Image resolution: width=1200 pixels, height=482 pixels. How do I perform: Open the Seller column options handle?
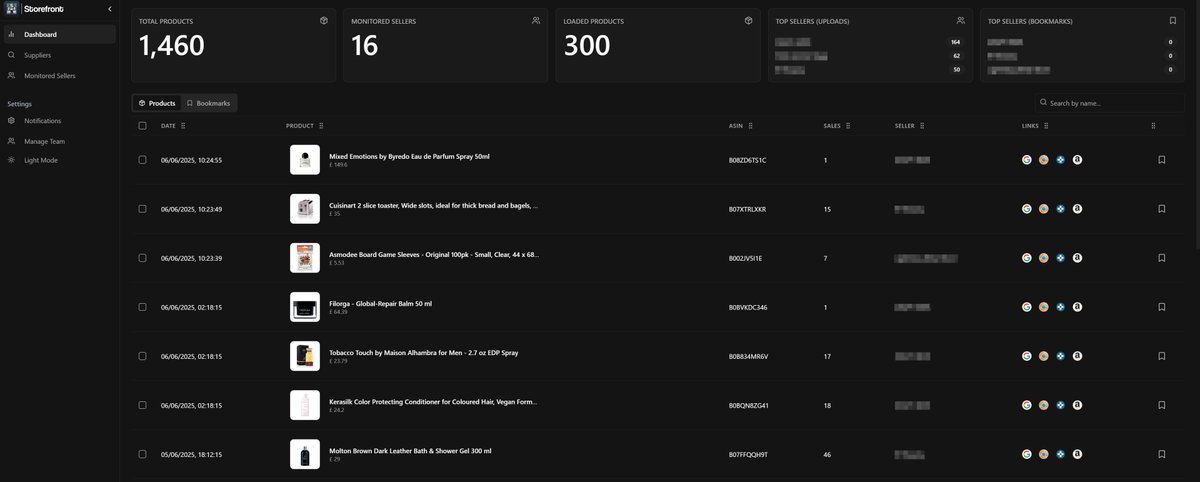tap(922, 126)
